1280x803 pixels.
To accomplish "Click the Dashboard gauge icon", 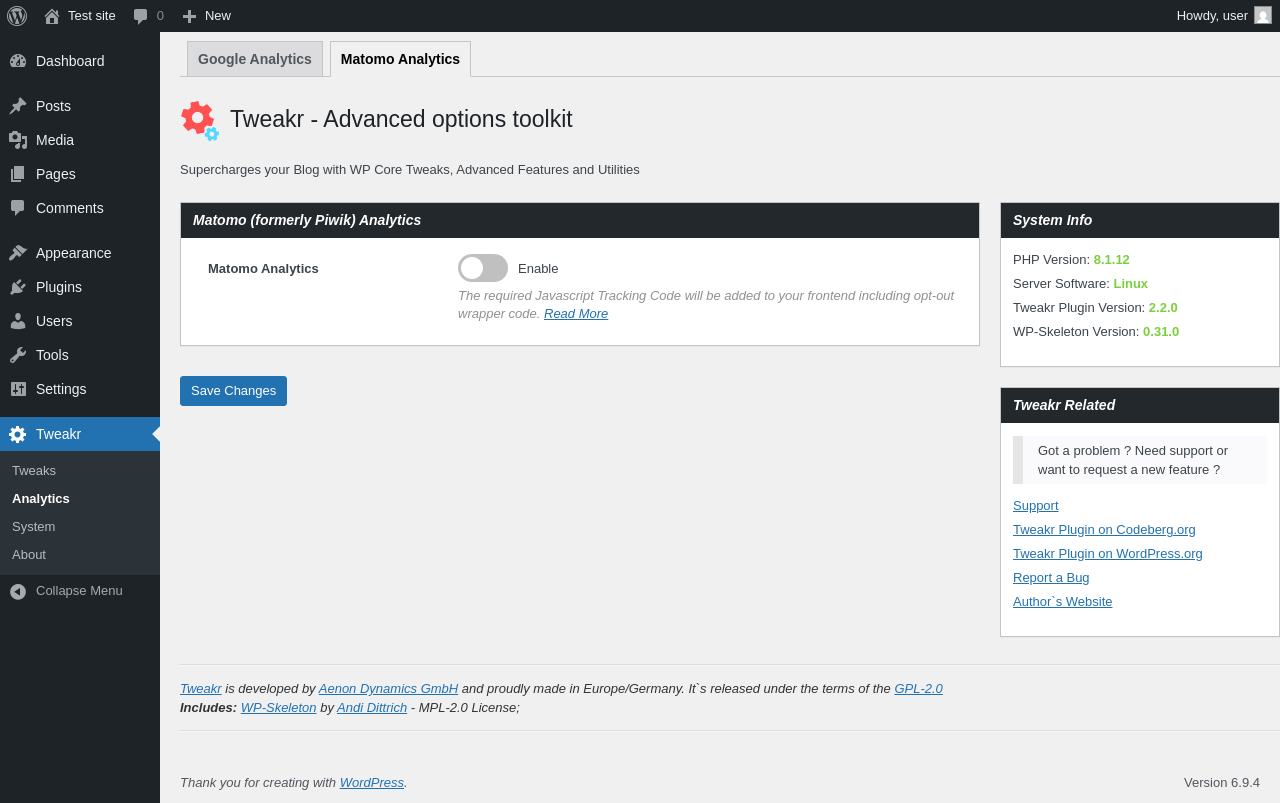I will (18, 61).
